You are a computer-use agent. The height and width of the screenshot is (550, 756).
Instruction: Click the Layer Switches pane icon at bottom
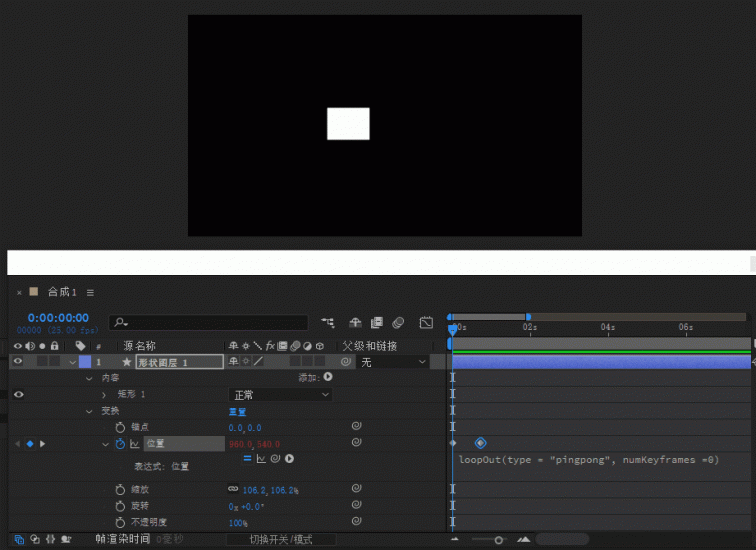19,539
